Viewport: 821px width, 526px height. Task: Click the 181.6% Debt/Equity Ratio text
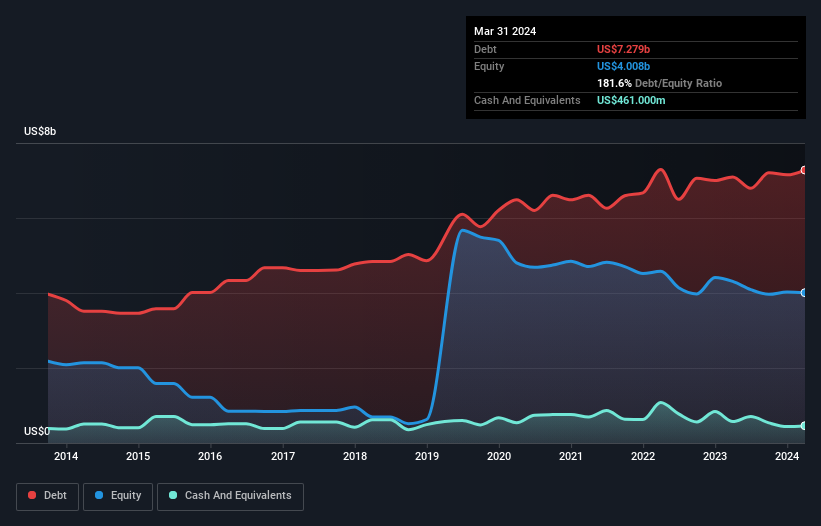pos(659,83)
